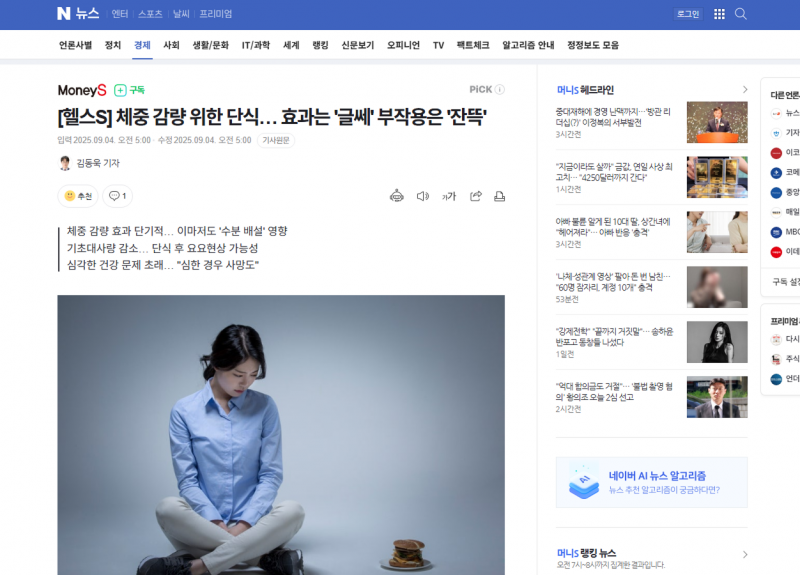Open the 팩트체크 menu item
The height and width of the screenshot is (575, 800).
tap(472, 45)
